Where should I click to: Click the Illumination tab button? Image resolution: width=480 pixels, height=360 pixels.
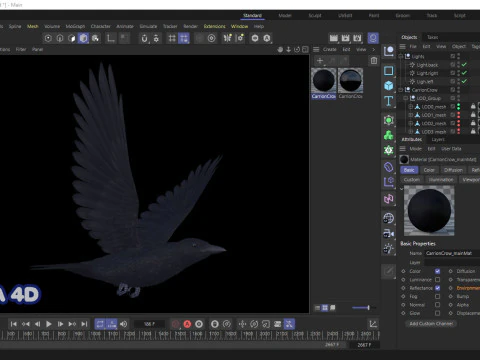(441, 180)
